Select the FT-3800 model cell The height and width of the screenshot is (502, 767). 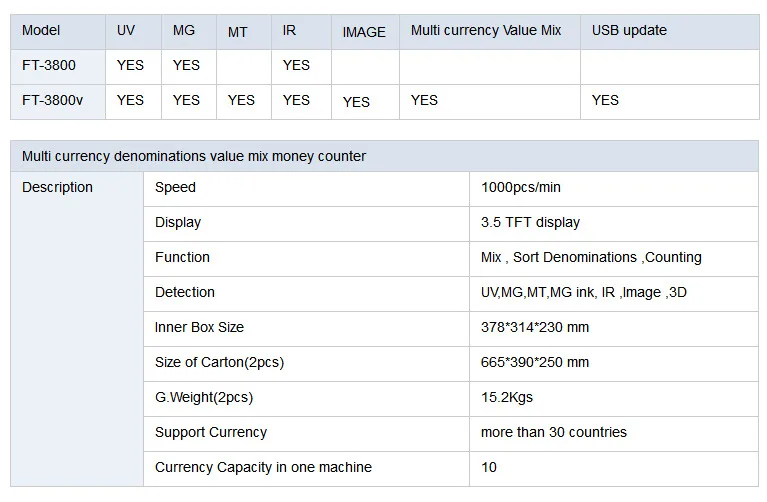58,67
